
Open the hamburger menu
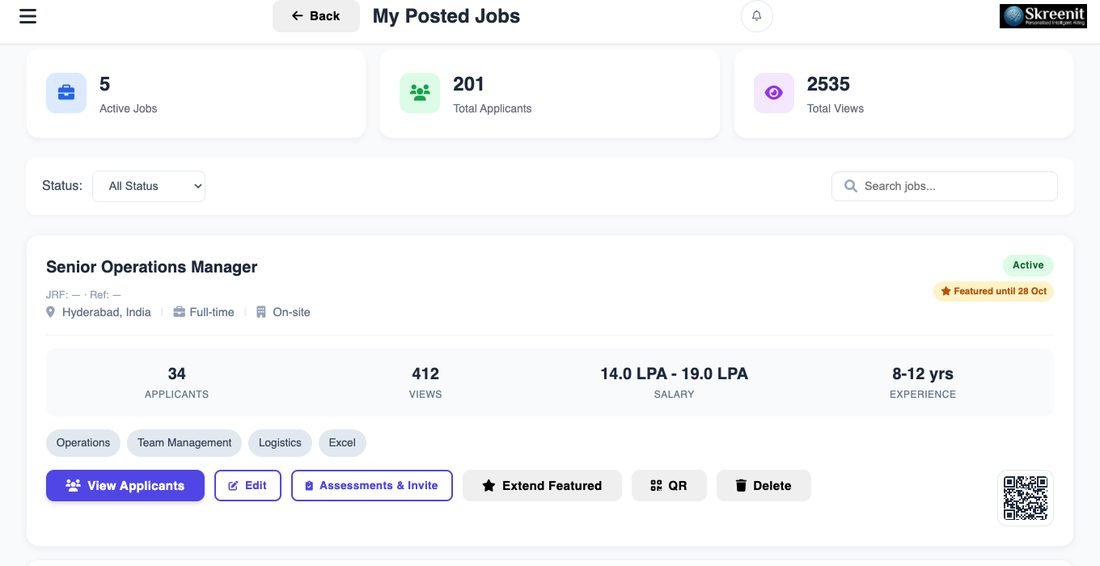pos(27,16)
